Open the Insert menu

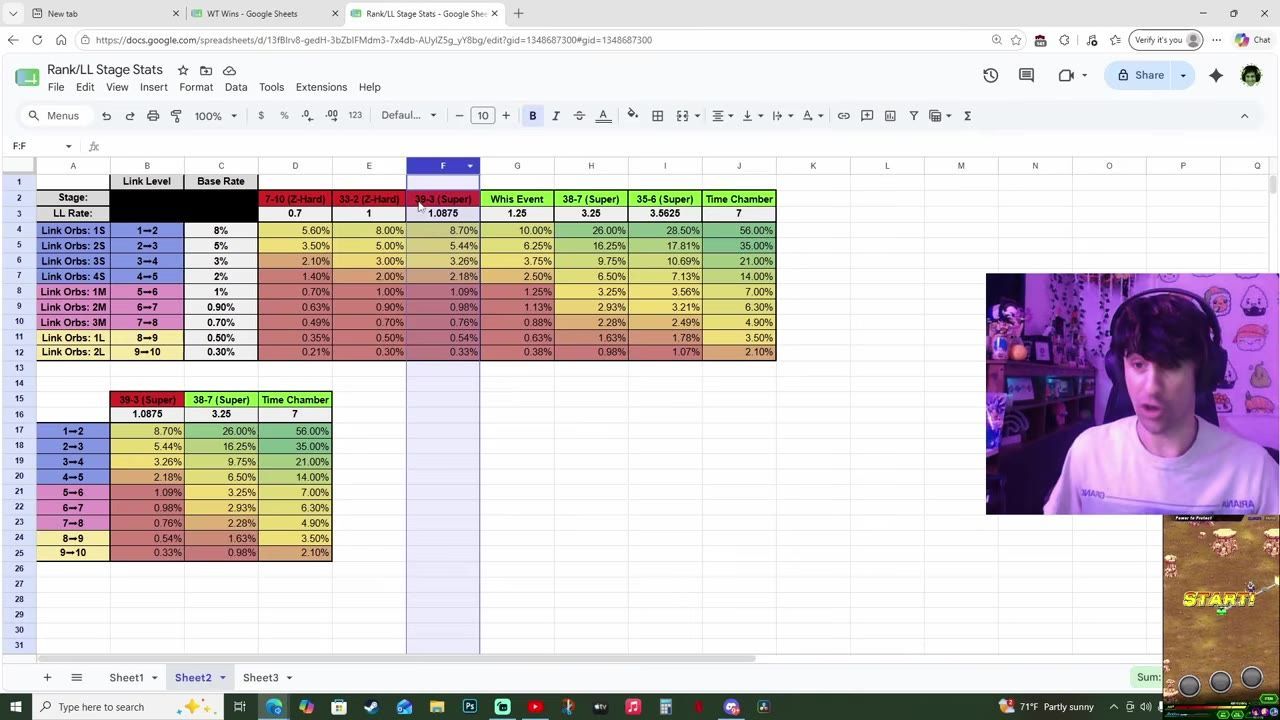pos(154,87)
